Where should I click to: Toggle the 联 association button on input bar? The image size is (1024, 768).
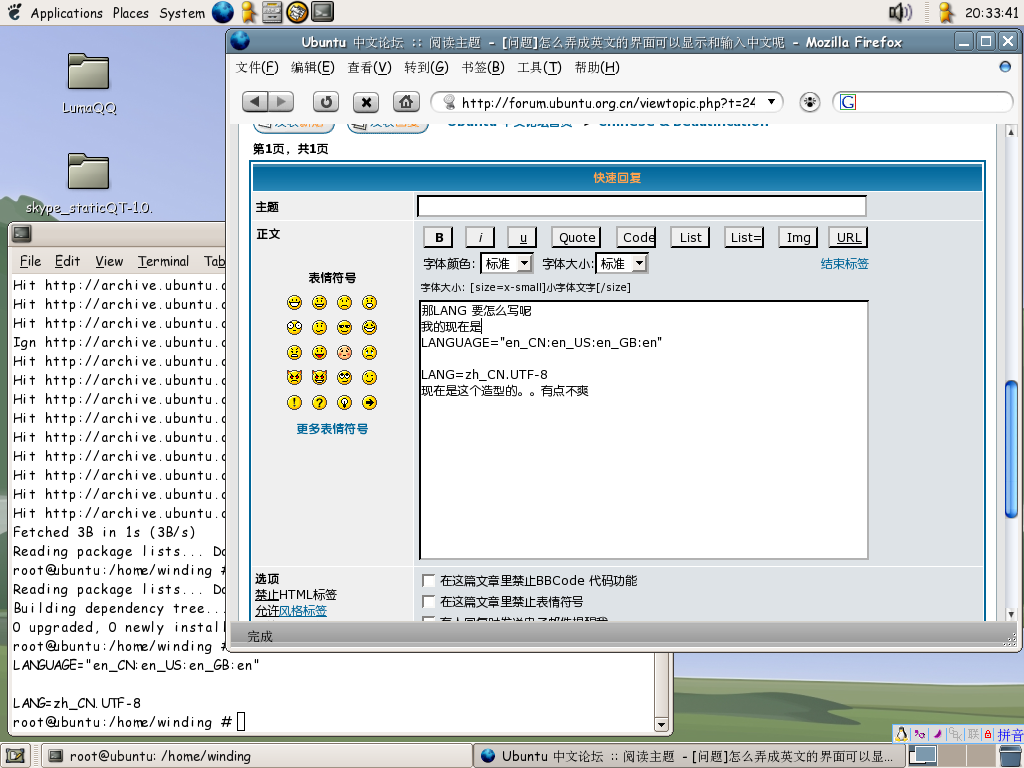[x=974, y=735]
